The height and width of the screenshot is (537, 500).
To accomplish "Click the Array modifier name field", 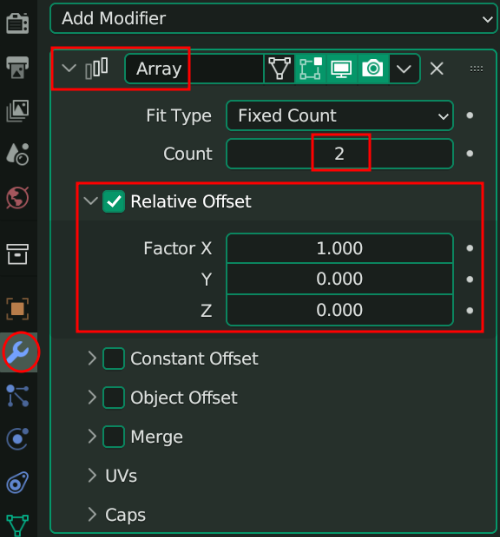I will pyautogui.click(x=195, y=68).
